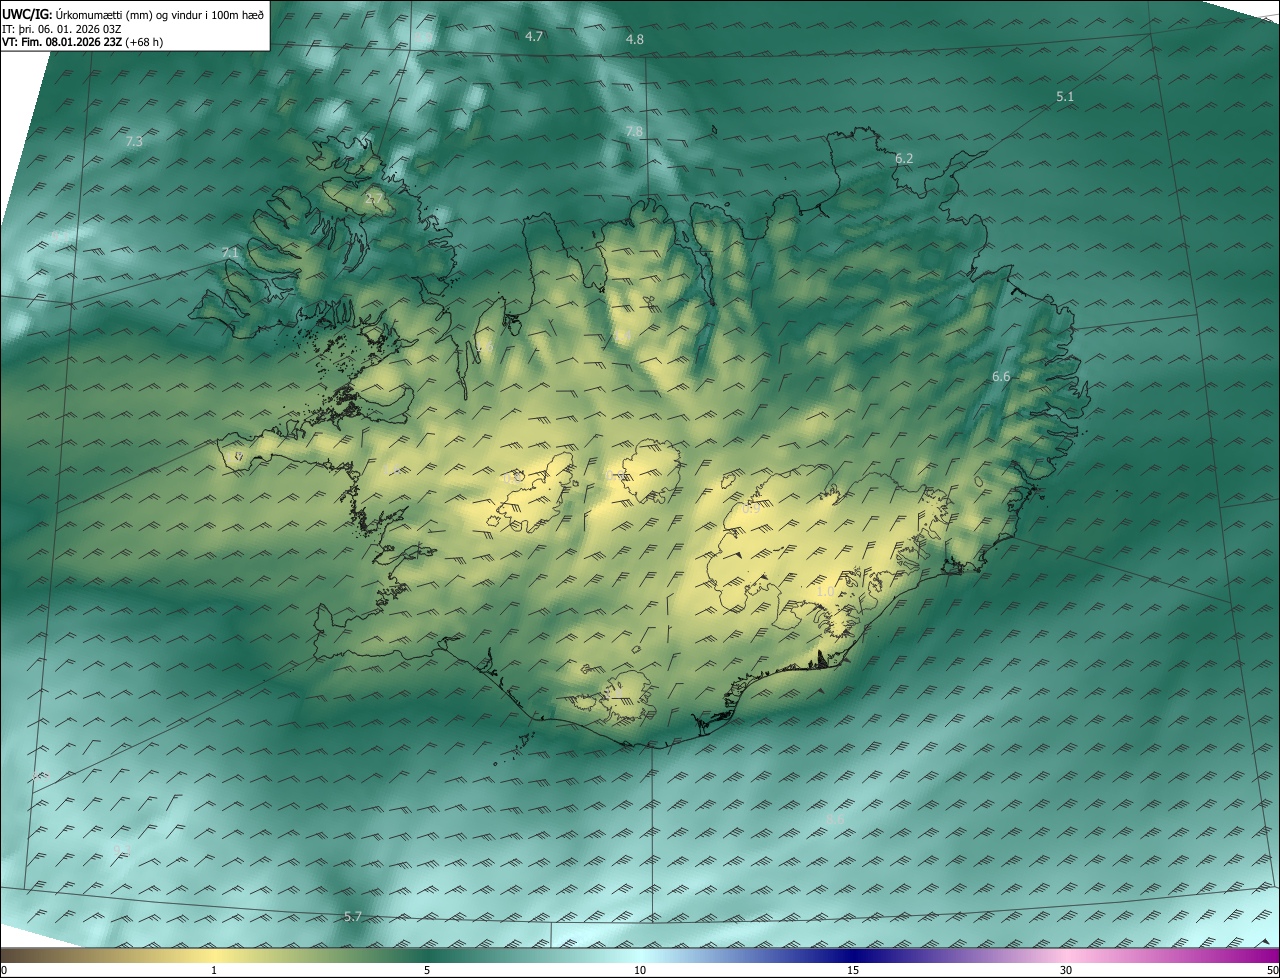The image size is (1280, 978).
Task: Click the 7.1 value label over the Westfjords
Action: (230, 253)
